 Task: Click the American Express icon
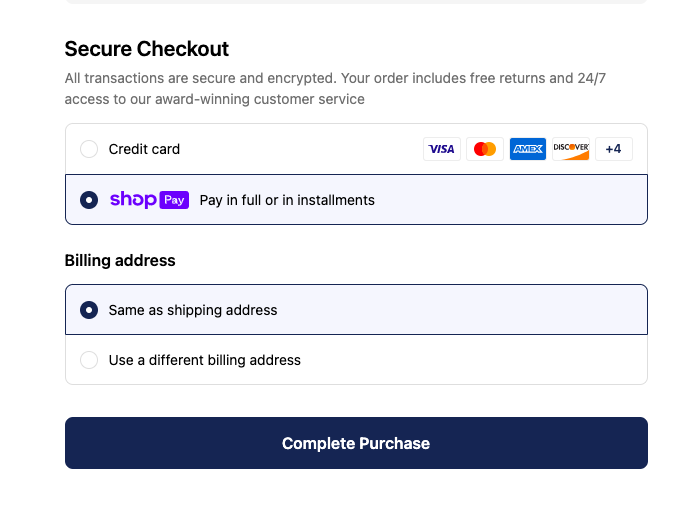tap(528, 149)
